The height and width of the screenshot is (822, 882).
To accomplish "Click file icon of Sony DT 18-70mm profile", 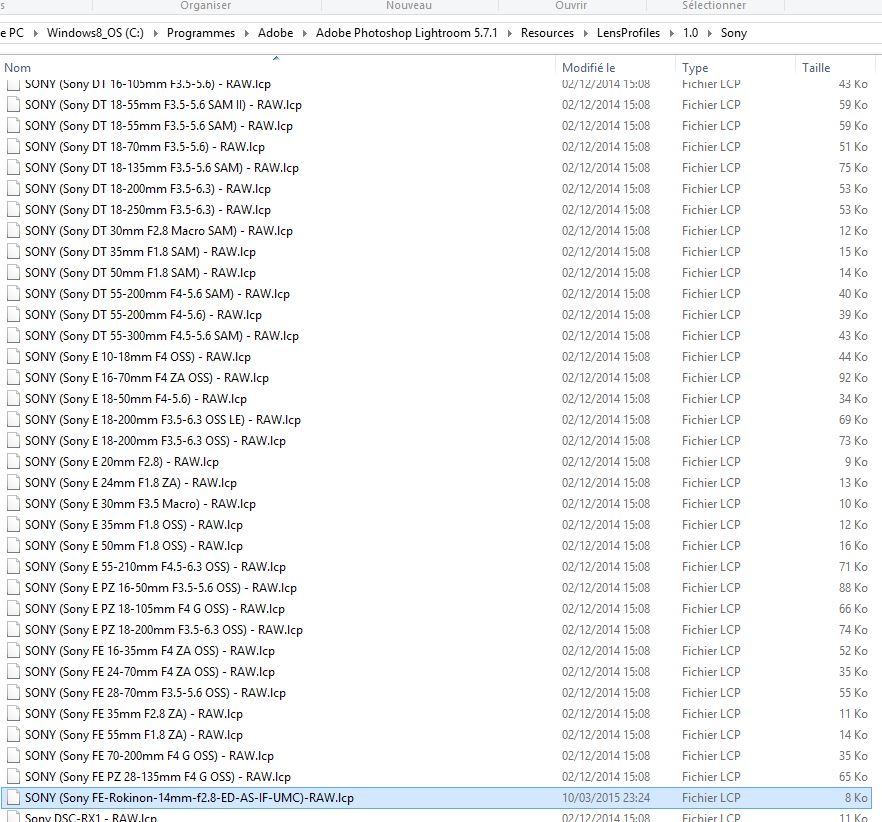I will [14, 147].
